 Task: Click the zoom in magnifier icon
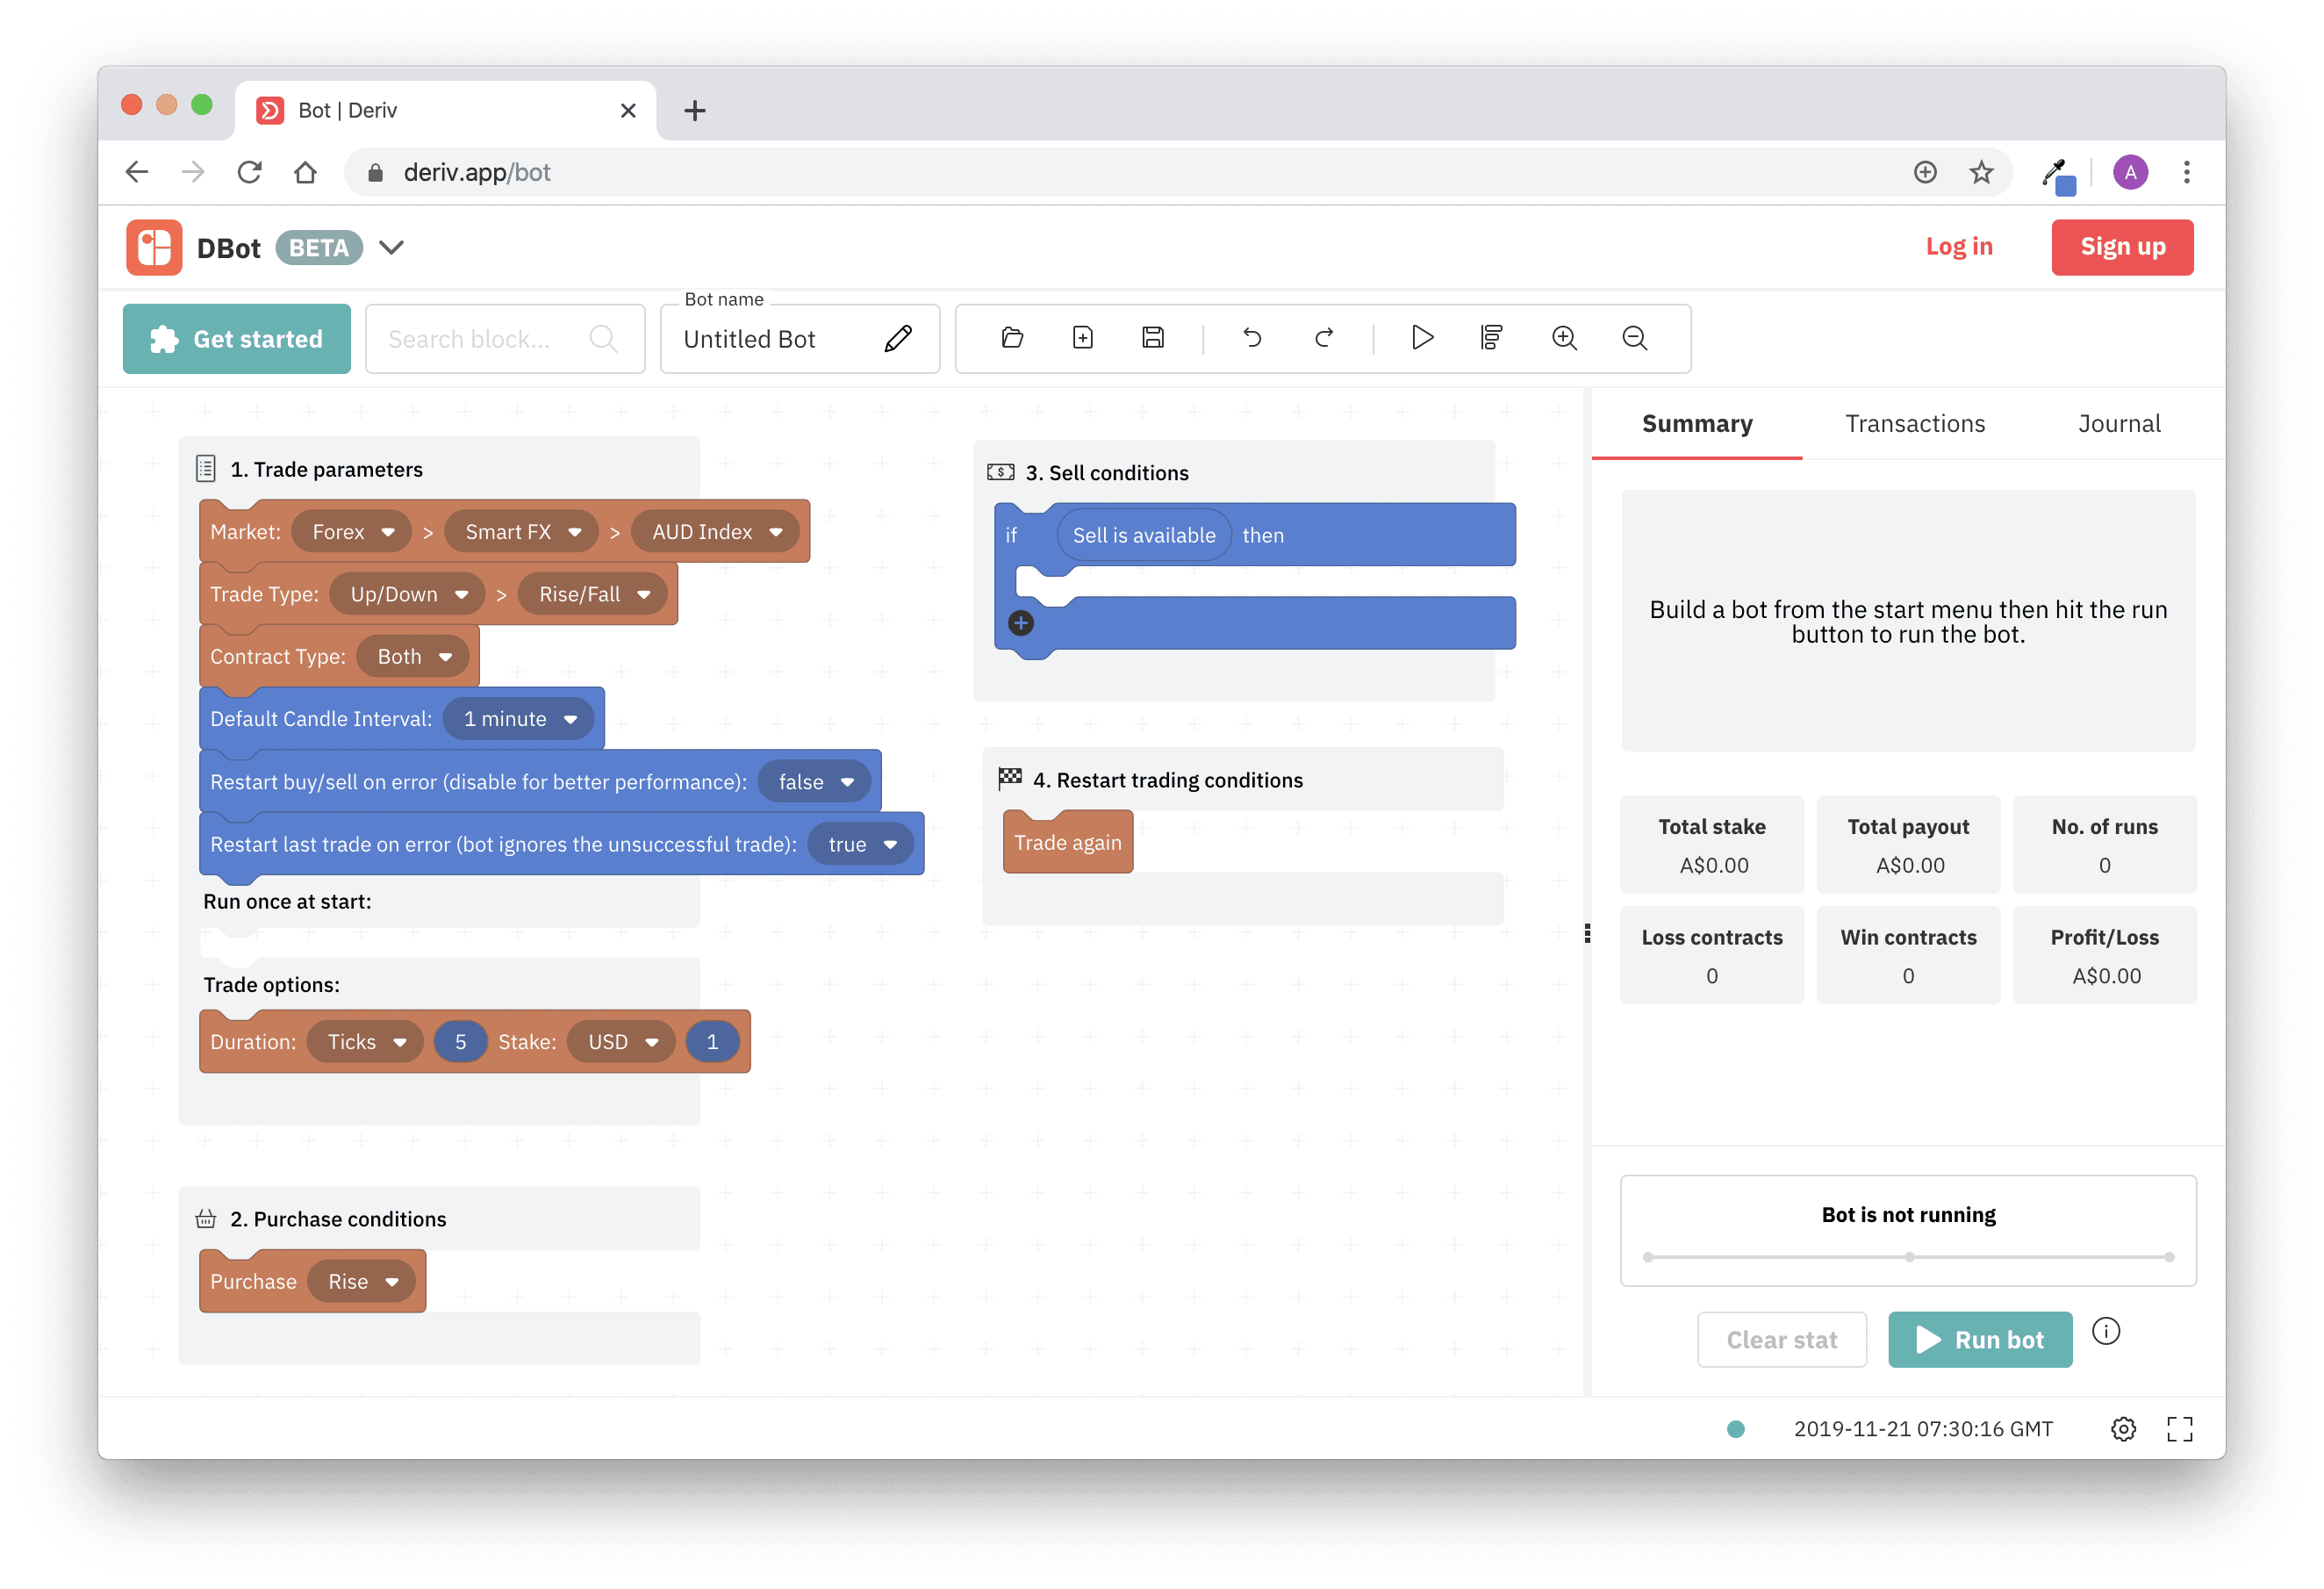(1563, 339)
